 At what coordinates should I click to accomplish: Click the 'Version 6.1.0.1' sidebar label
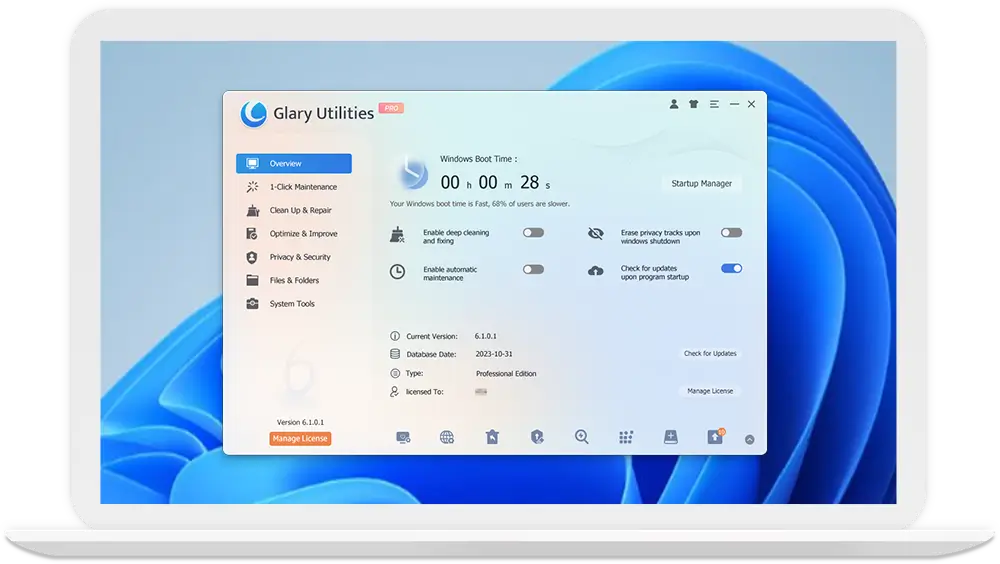[300, 422]
